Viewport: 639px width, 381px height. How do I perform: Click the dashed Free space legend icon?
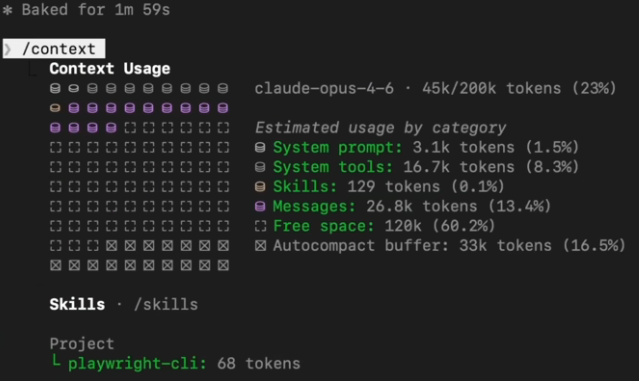pos(260,226)
